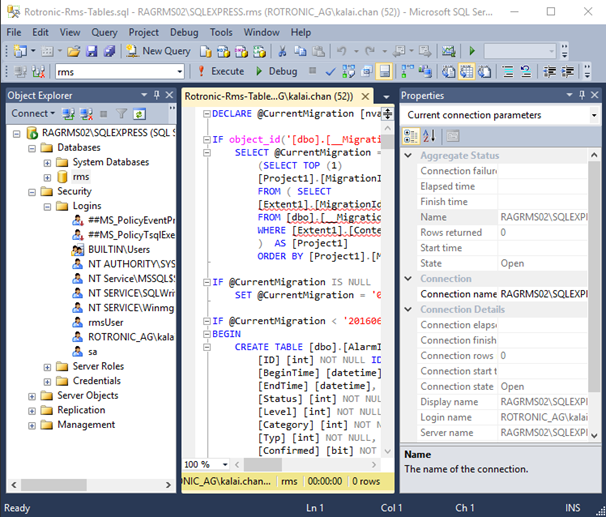
Task: Click the Save All icon
Action: coord(109,51)
